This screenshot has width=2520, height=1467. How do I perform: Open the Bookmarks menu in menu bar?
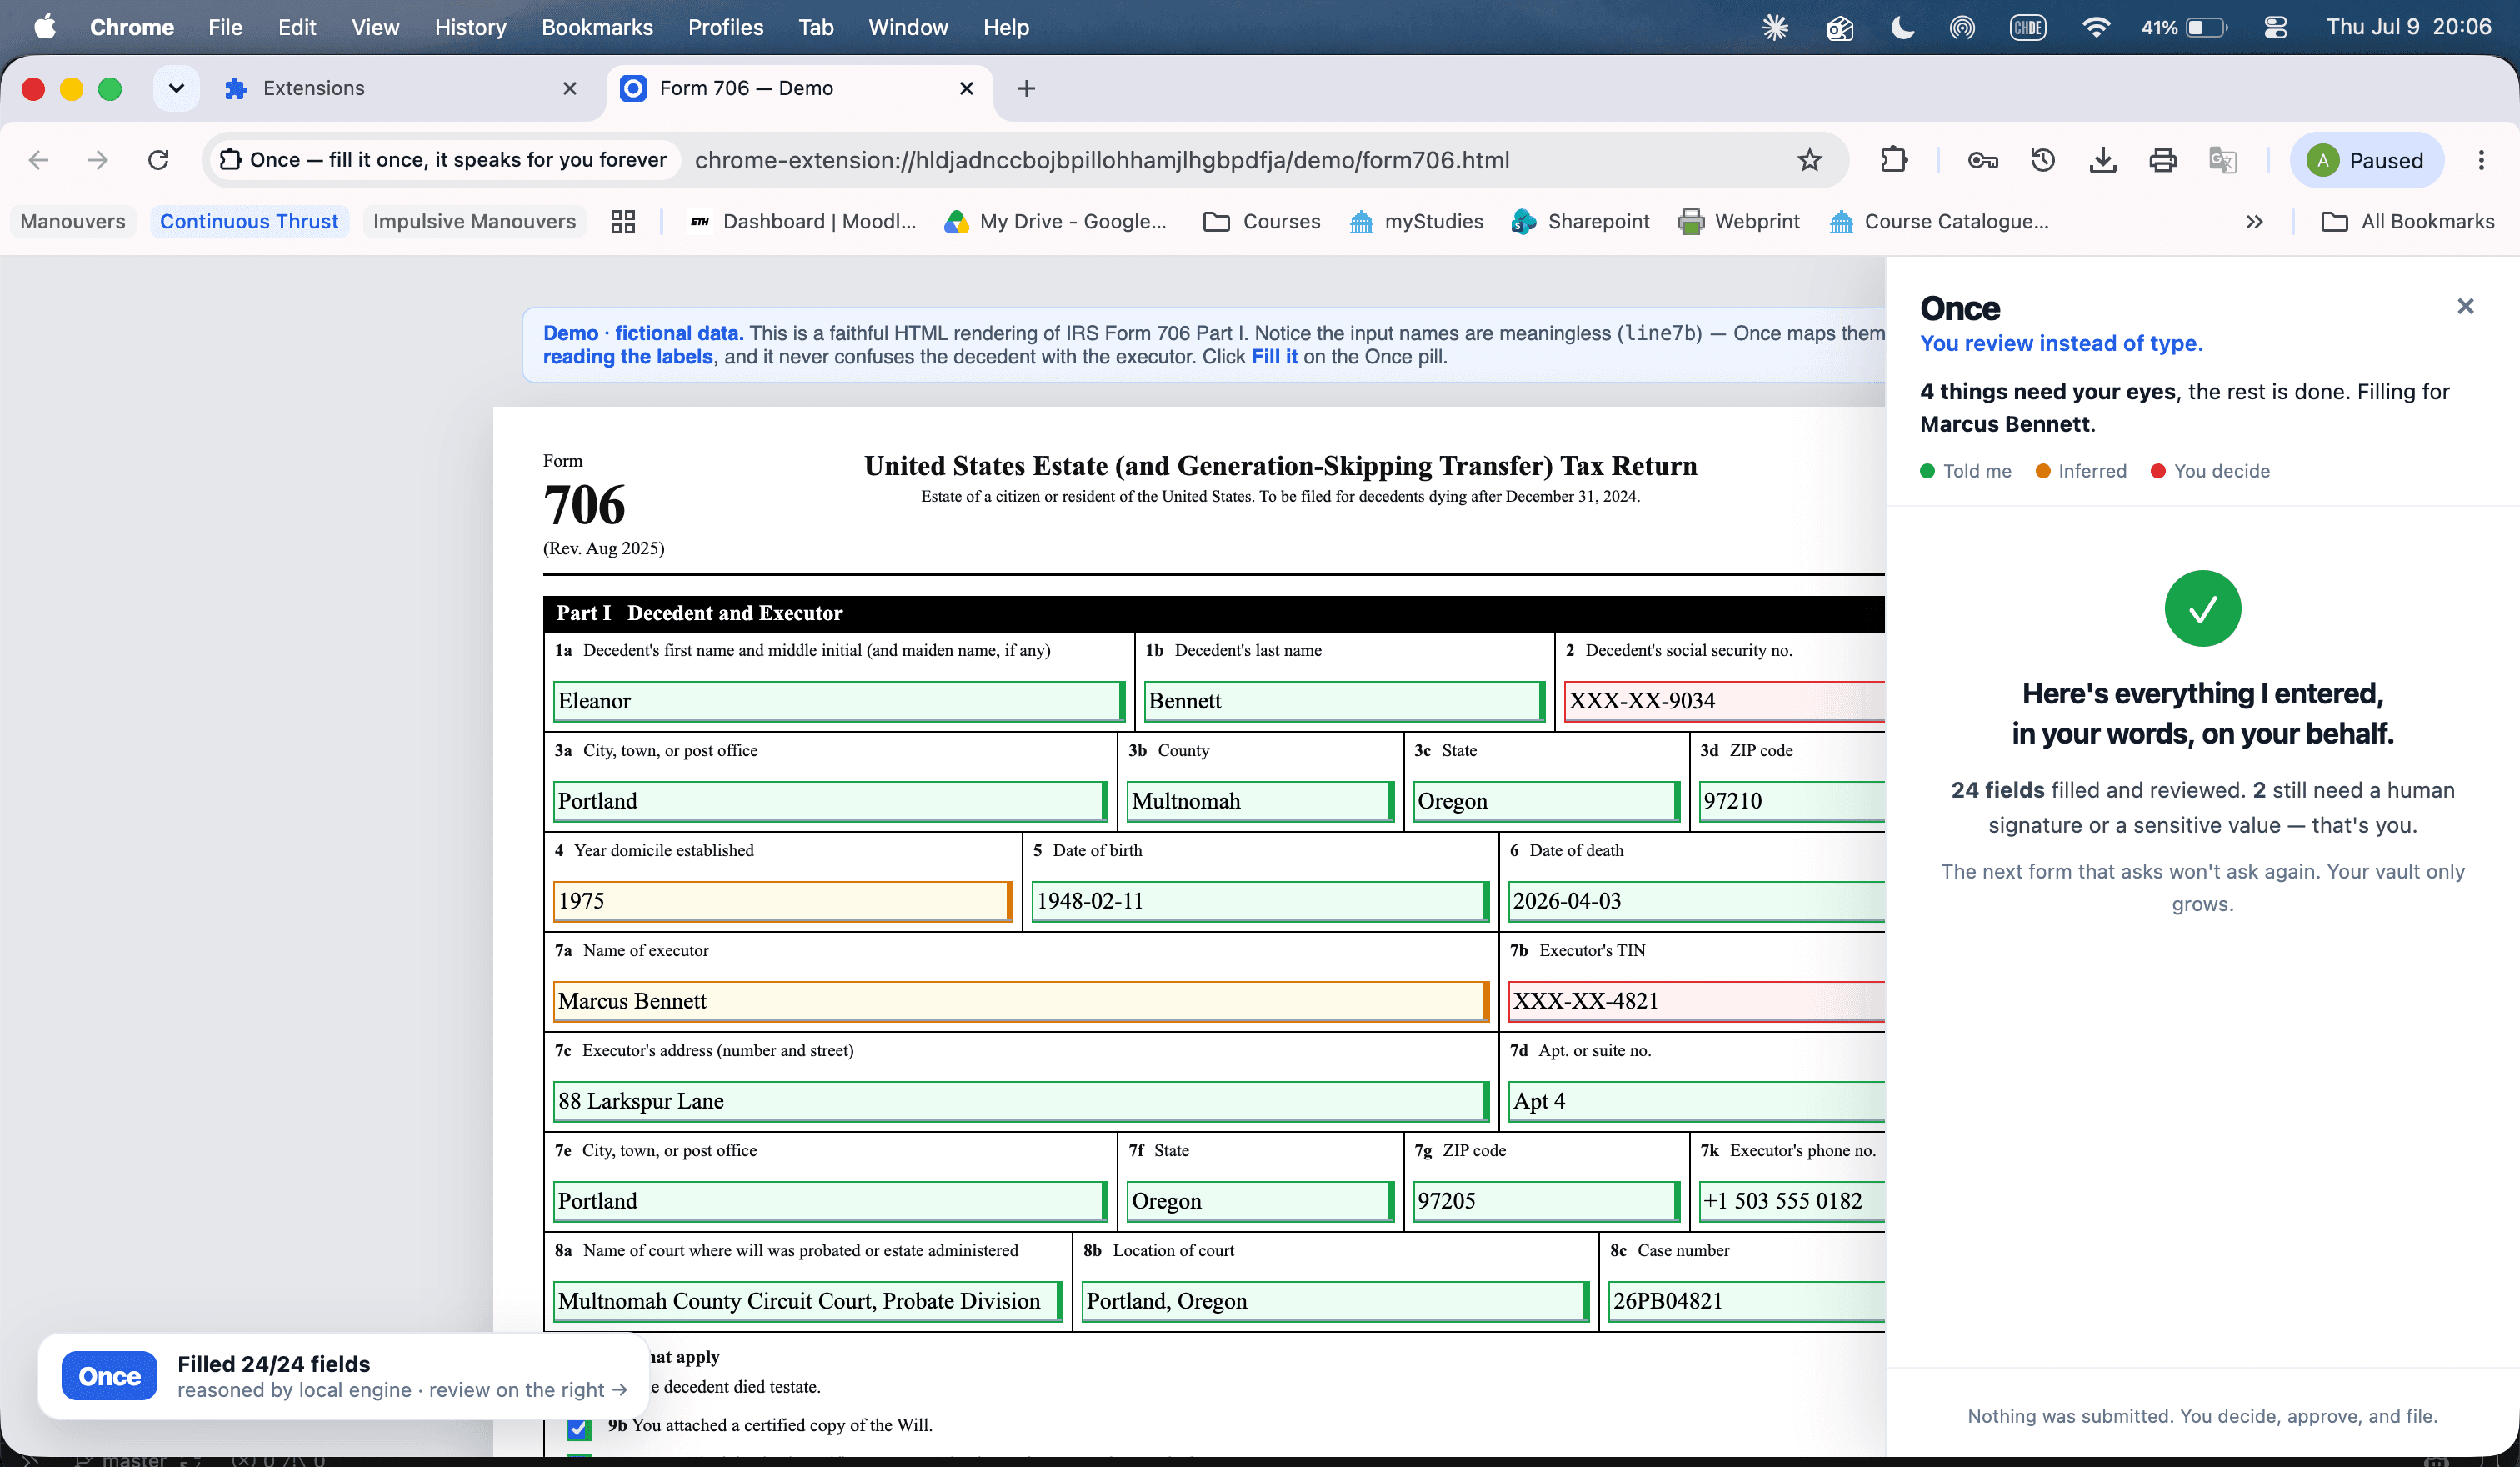click(597, 27)
